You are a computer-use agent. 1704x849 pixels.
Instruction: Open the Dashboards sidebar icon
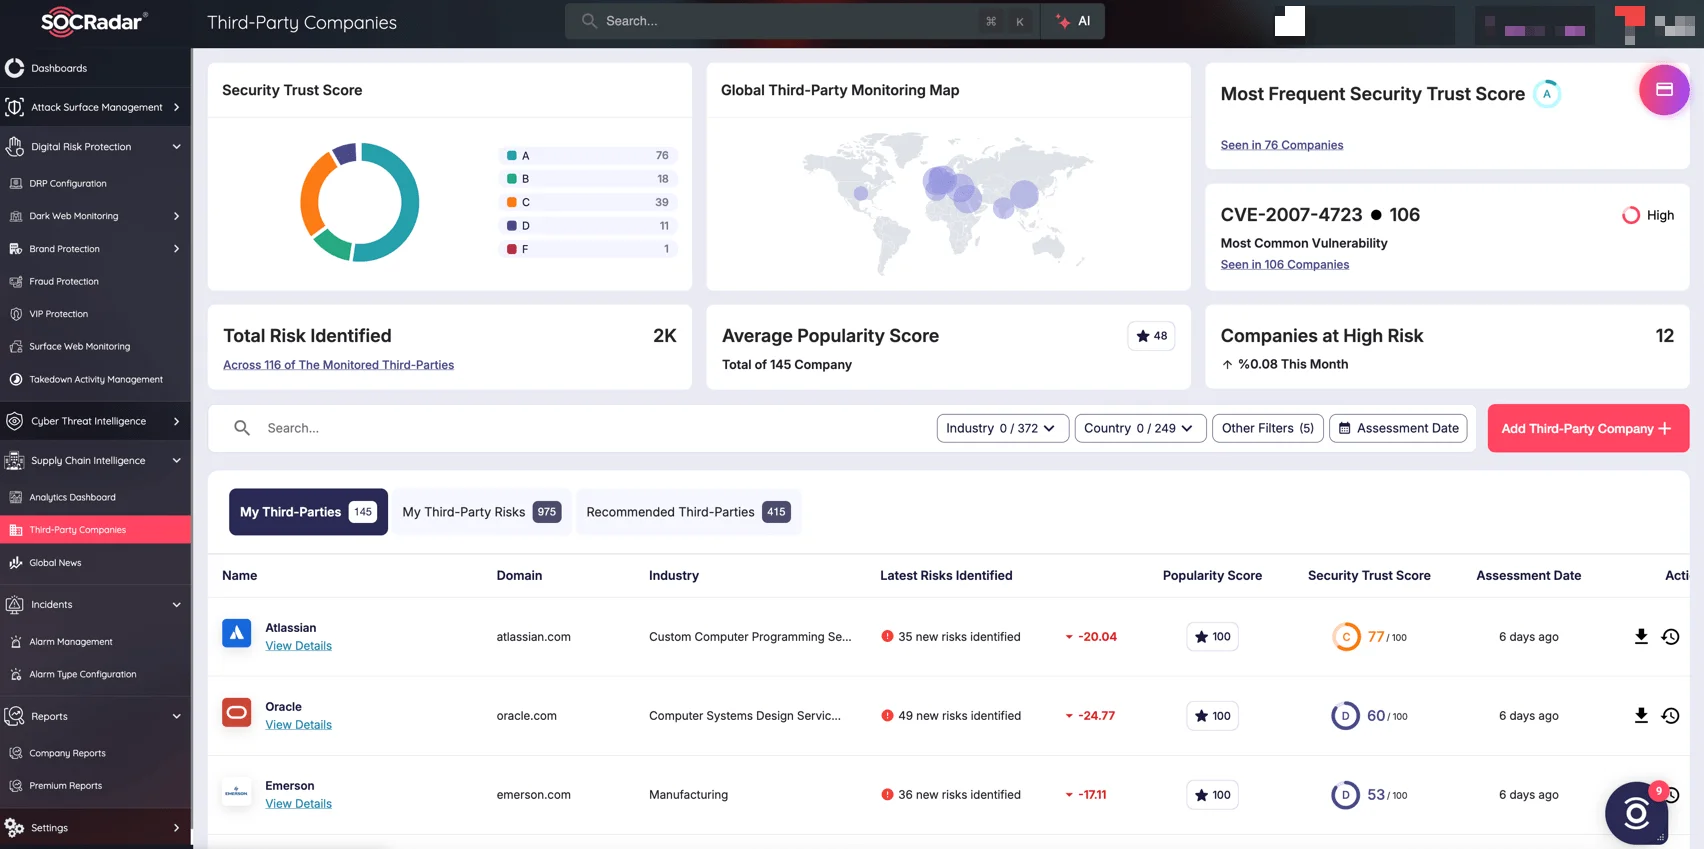14,68
